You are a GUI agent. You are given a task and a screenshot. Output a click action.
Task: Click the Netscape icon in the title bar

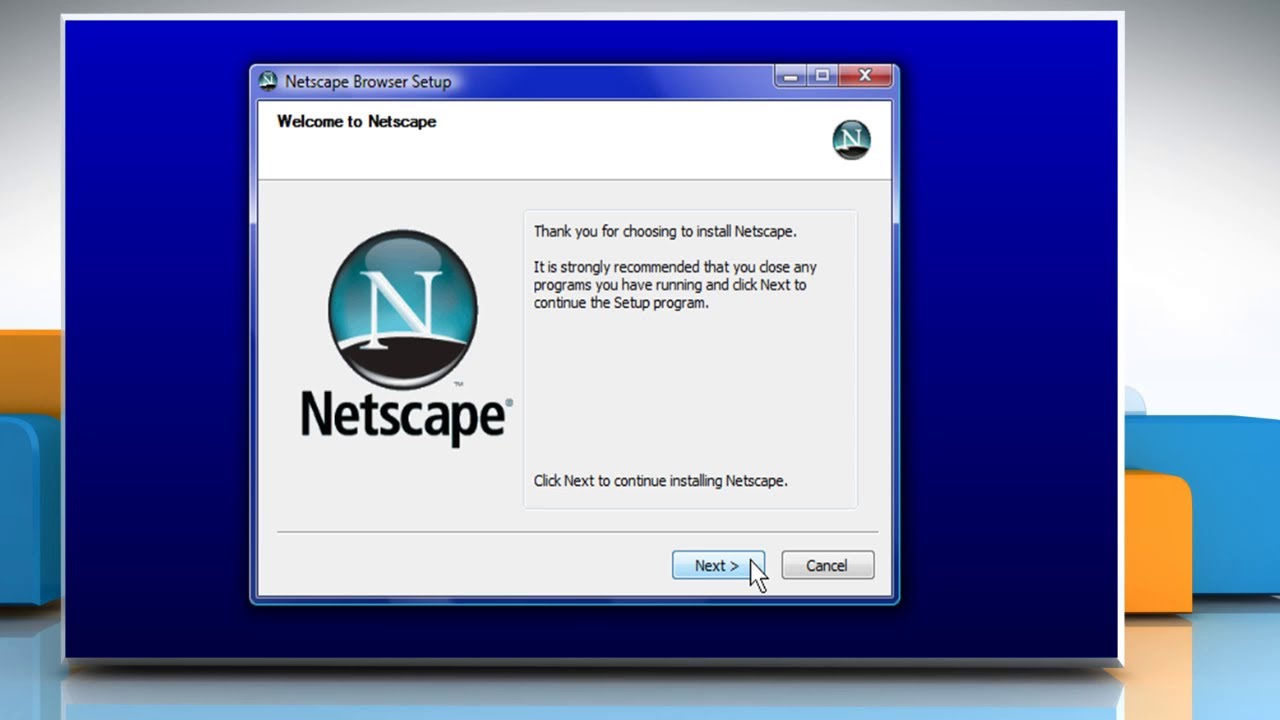(267, 81)
